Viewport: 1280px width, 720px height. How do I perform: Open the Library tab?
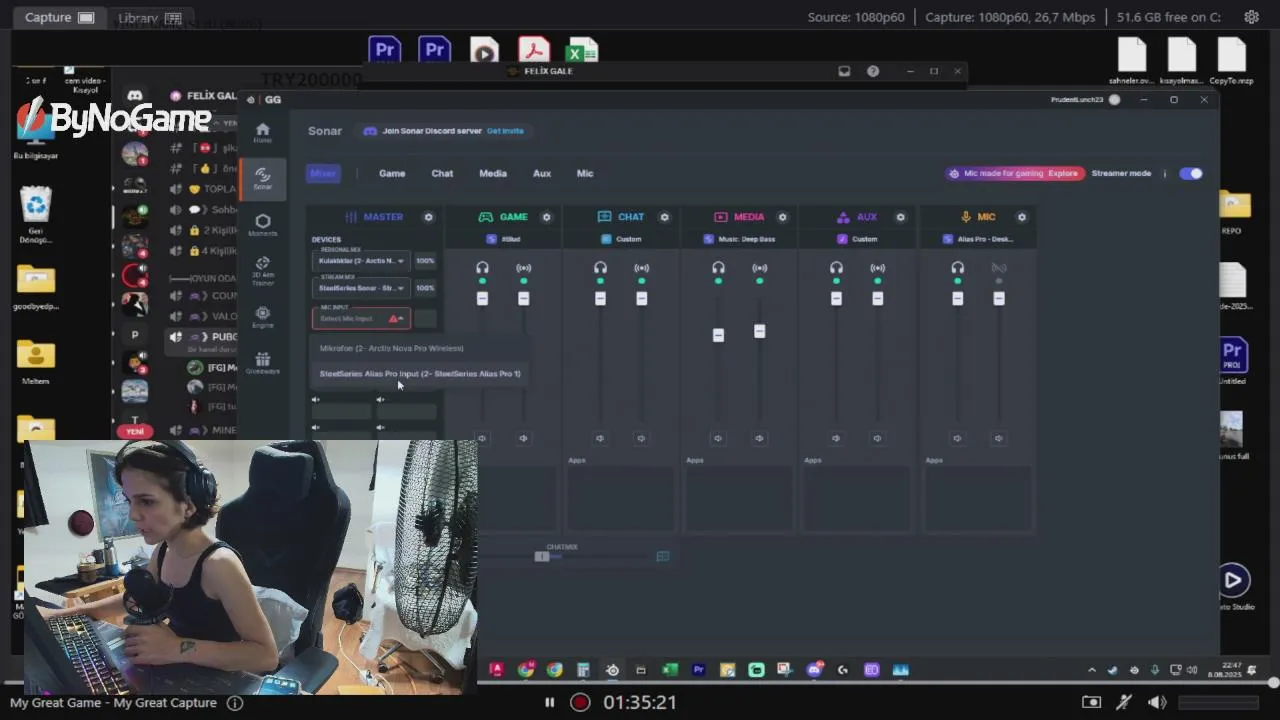(149, 17)
